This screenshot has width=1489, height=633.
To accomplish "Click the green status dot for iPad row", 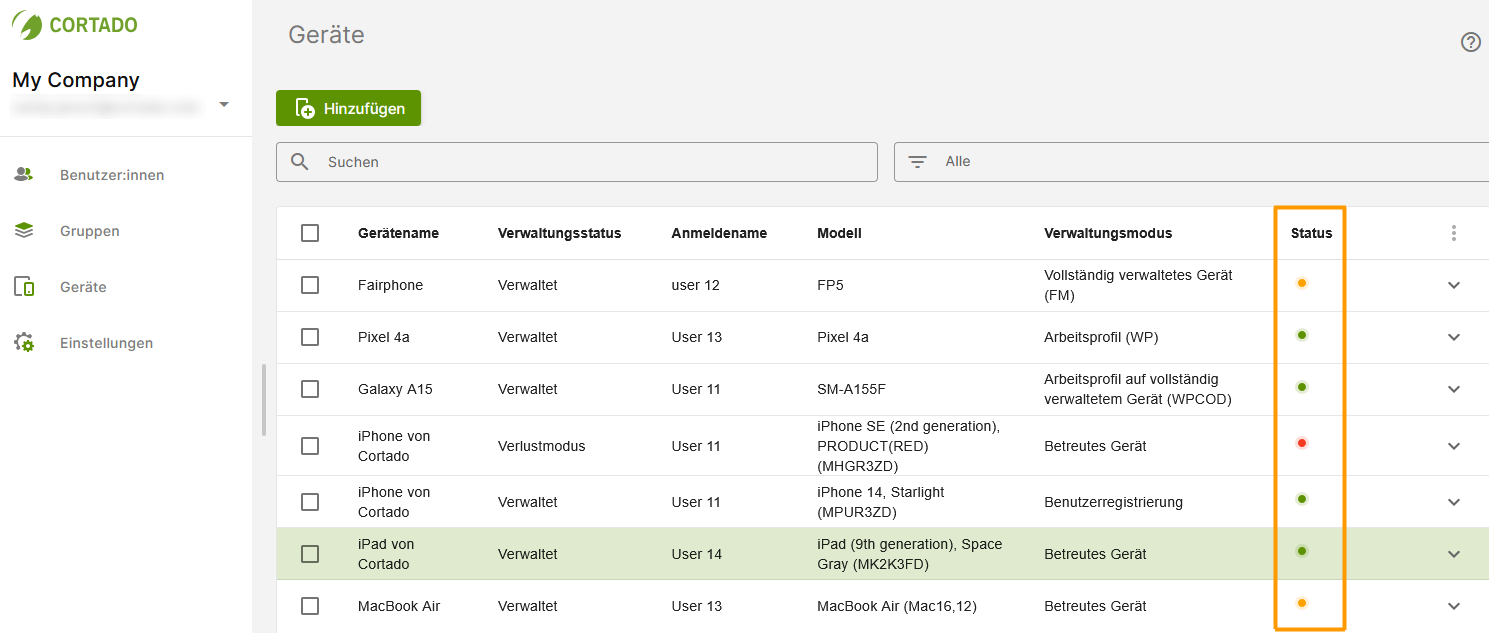I will click(1301, 551).
